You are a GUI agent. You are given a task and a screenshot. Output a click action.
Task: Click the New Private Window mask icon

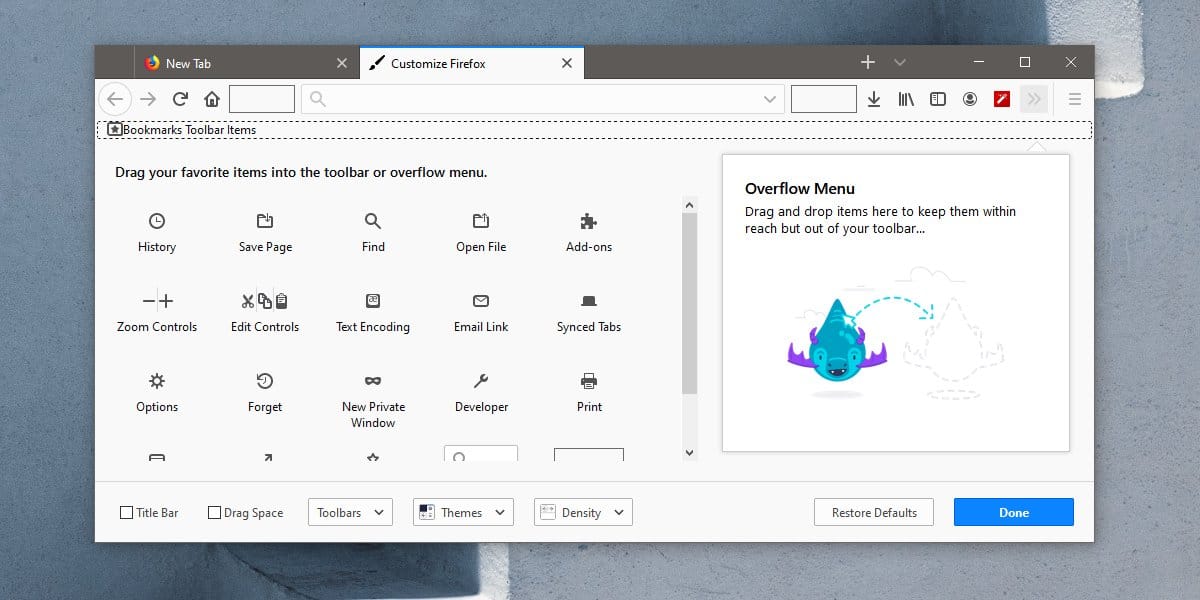pyautogui.click(x=373, y=381)
